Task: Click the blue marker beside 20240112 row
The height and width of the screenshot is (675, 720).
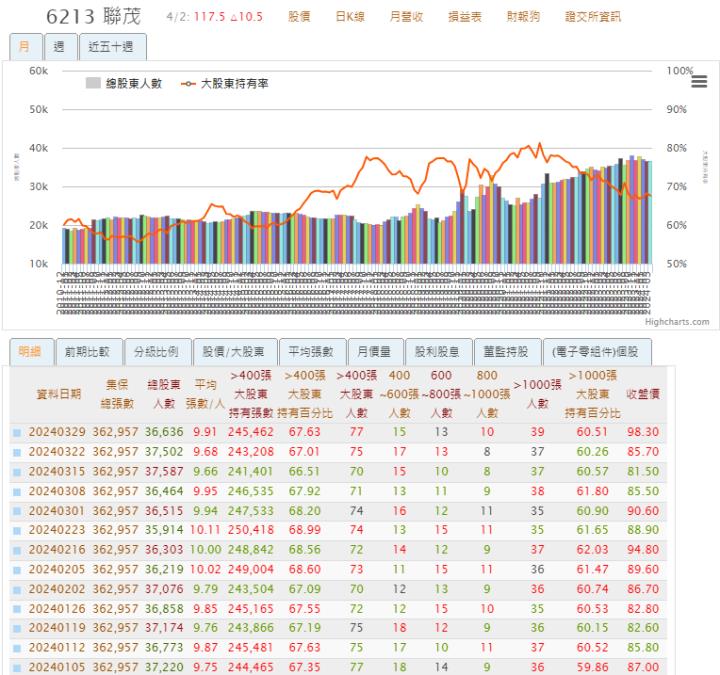Action: [17, 648]
